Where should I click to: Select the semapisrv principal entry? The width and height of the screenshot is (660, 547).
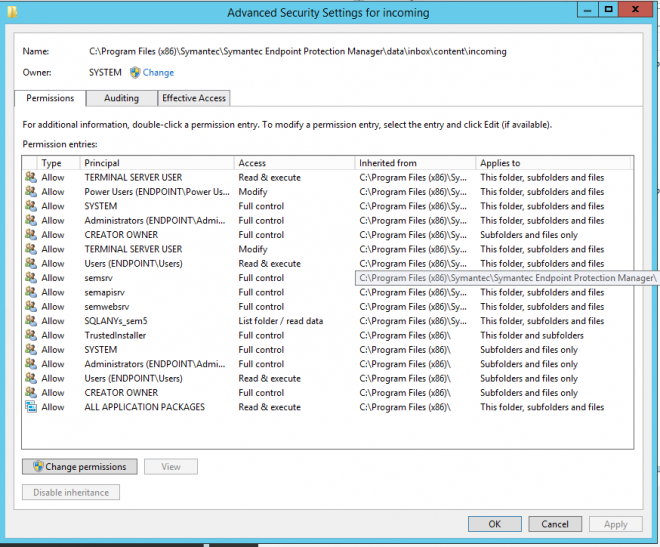(104, 292)
